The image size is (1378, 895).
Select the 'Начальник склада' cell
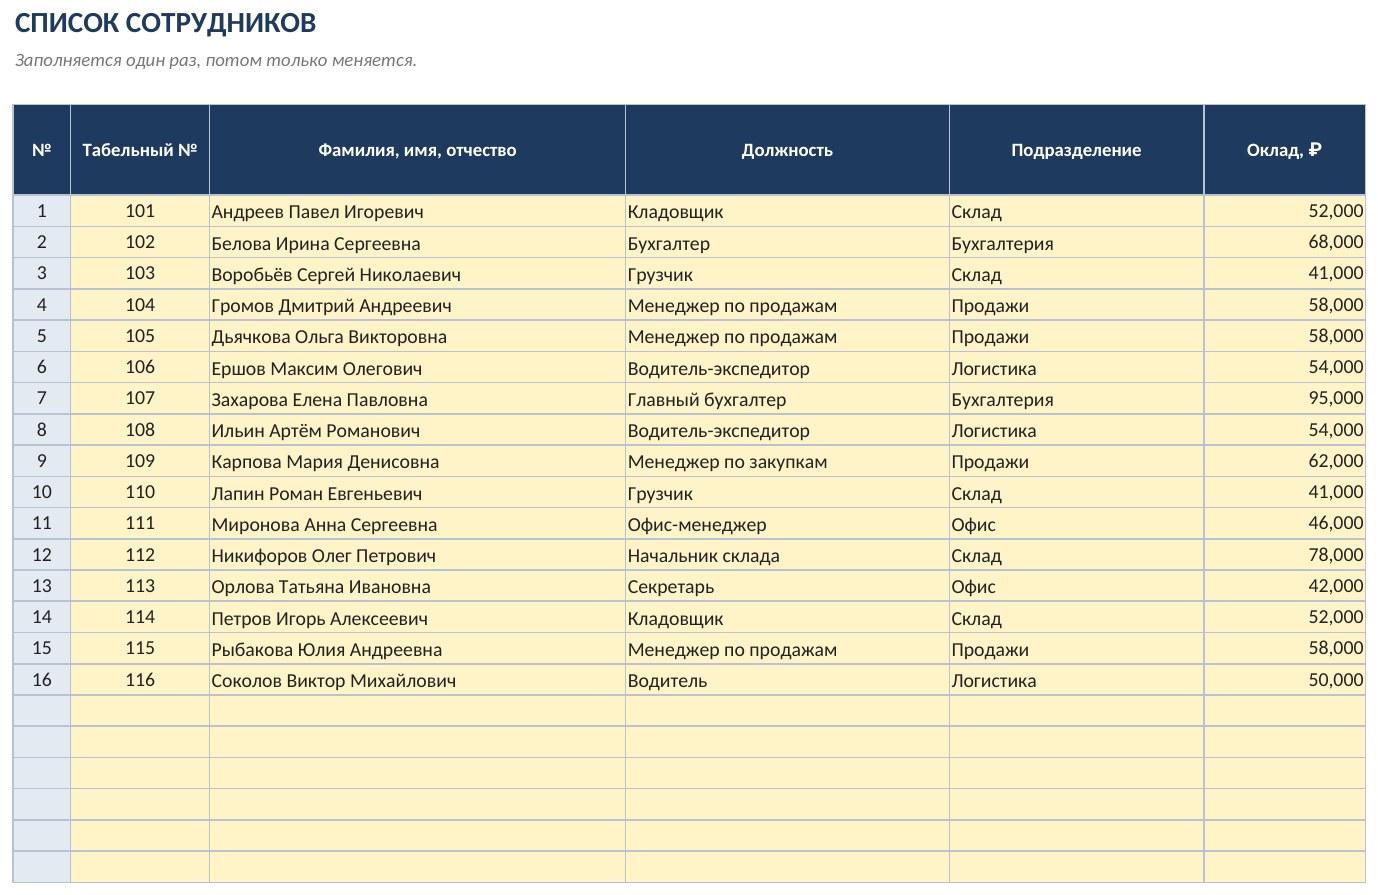(x=787, y=555)
